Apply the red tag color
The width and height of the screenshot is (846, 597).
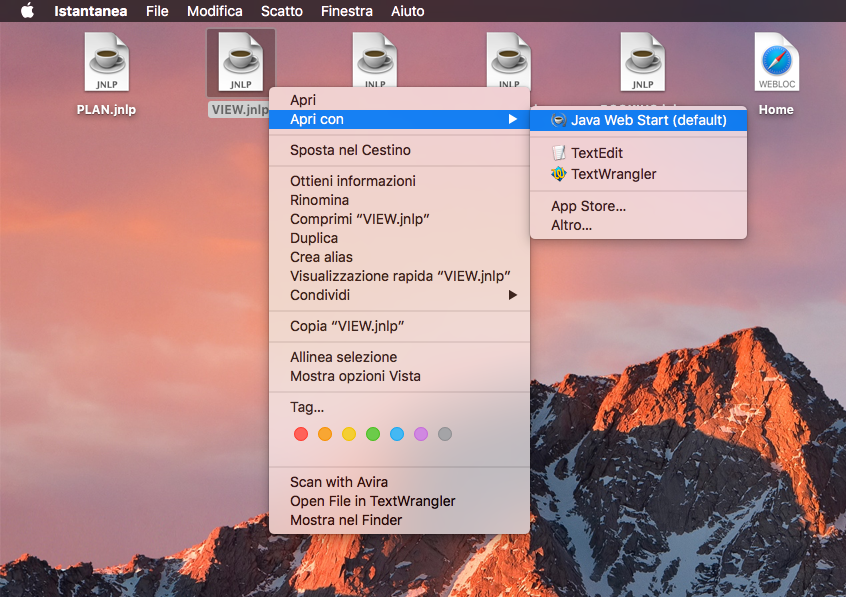click(x=301, y=434)
